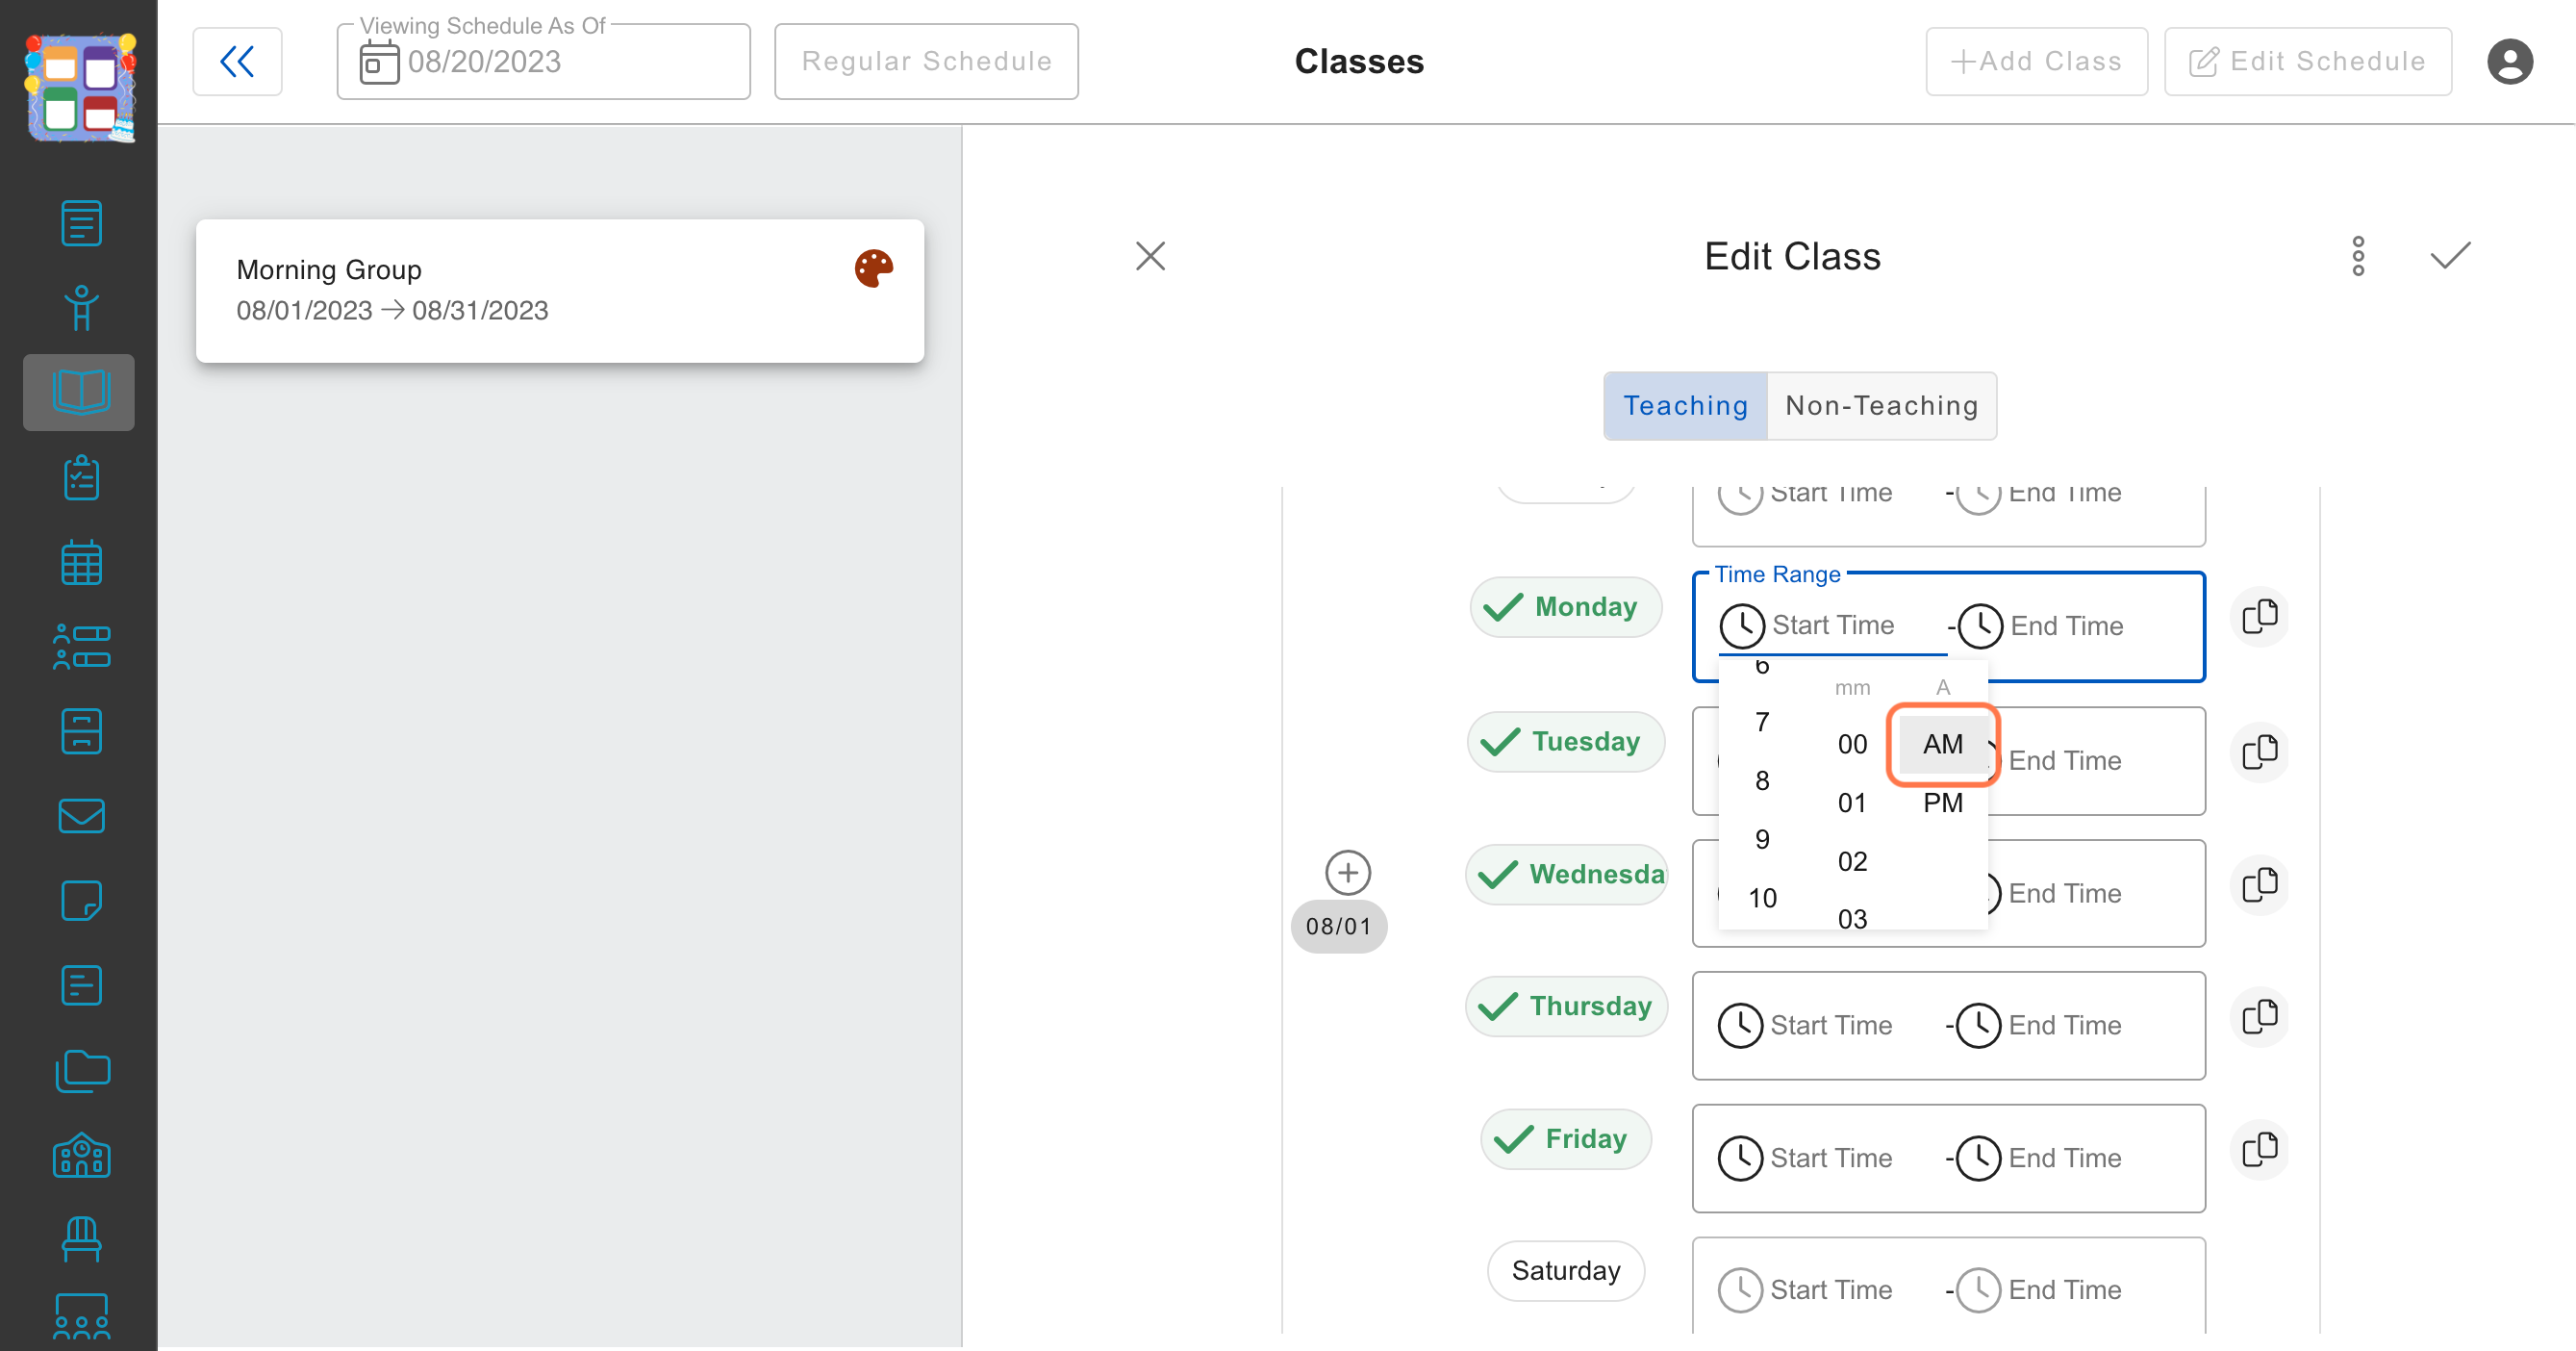Click the Edit Schedule button
2576x1351 pixels.
[x=2307, y=62]
